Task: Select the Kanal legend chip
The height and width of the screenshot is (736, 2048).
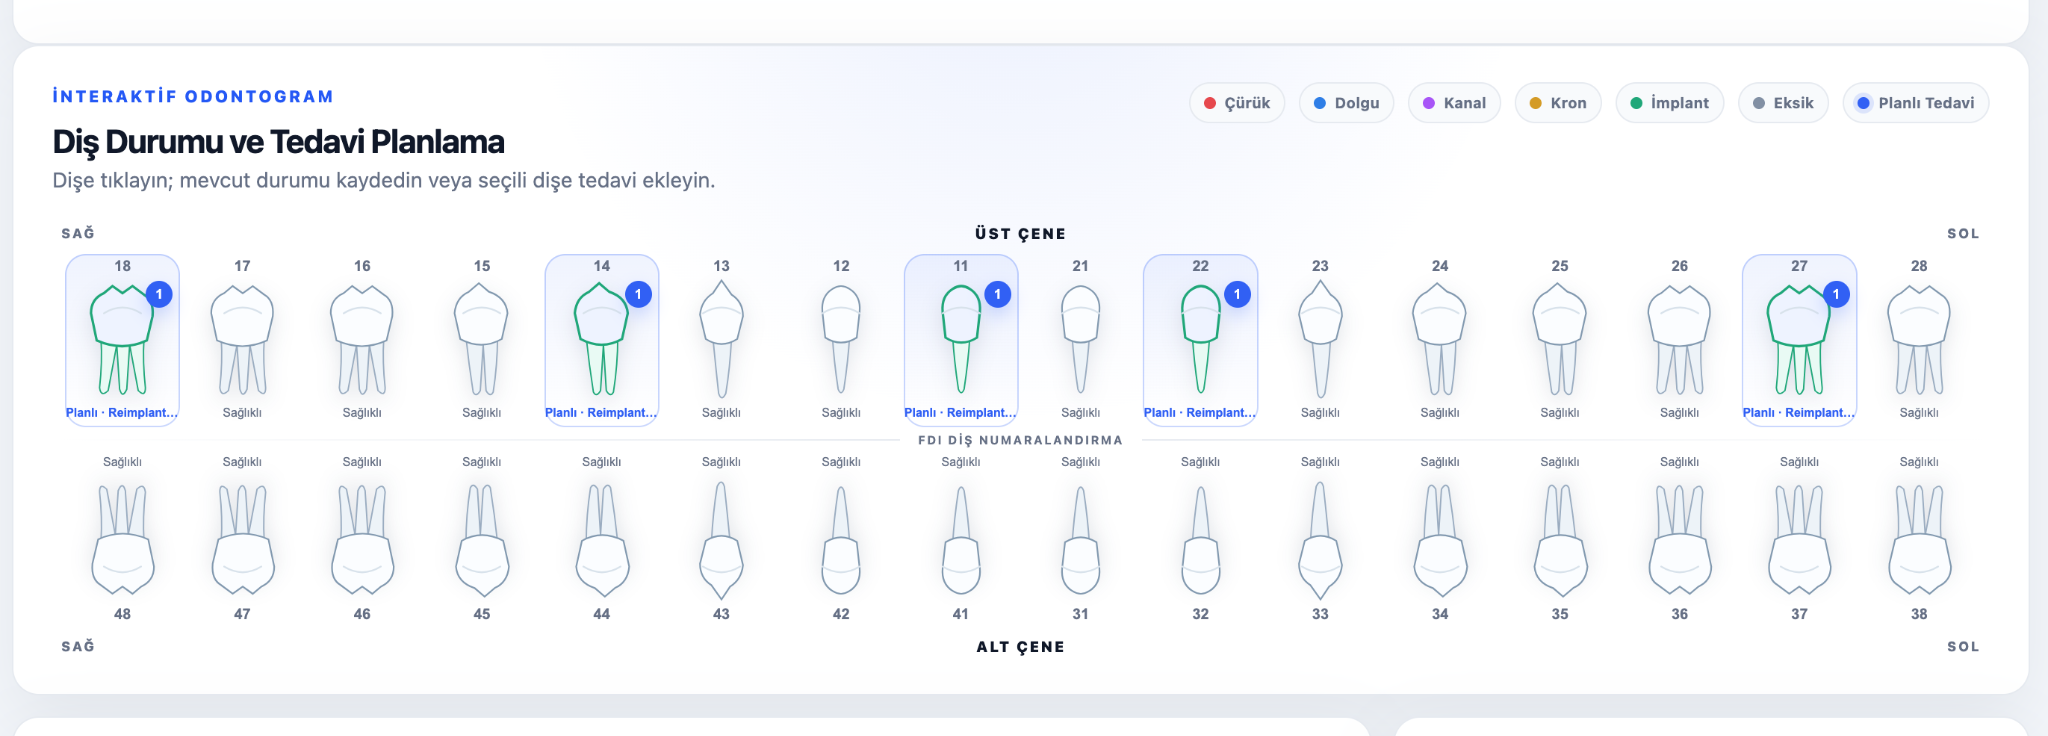Action: (x=1454, y=103)
